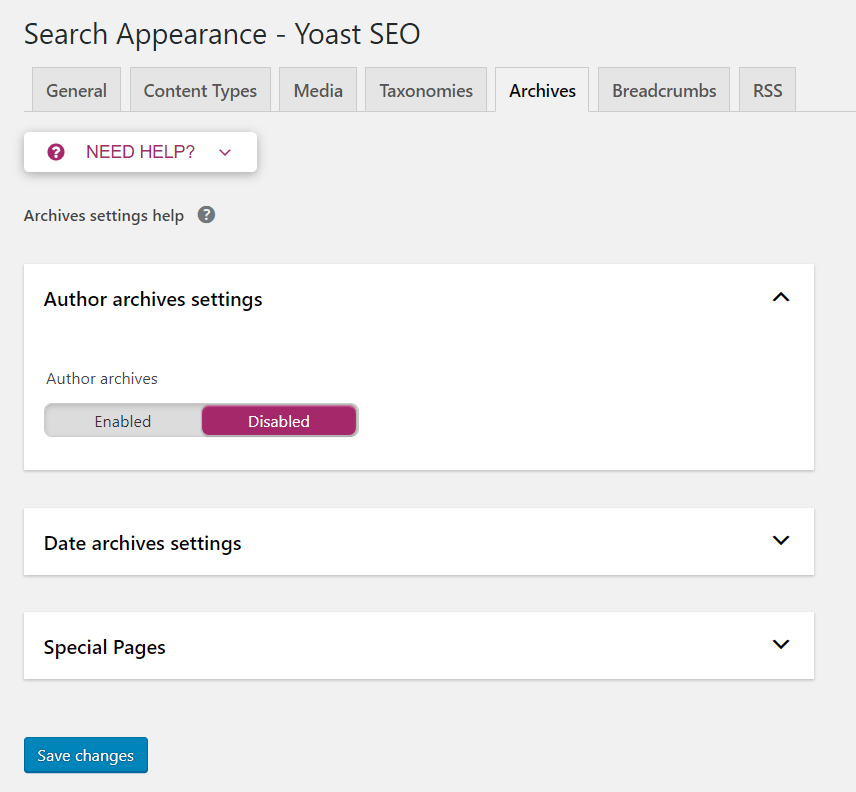Image resolution: width=856 pixels, height=792 pixels.
Task: Open the Content Types tab
Action: coord(200,90)
